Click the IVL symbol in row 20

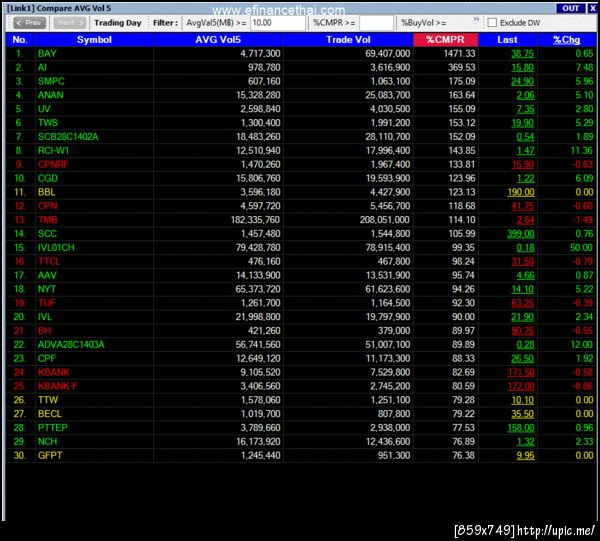pyautogui.click(x=45, y=317)
